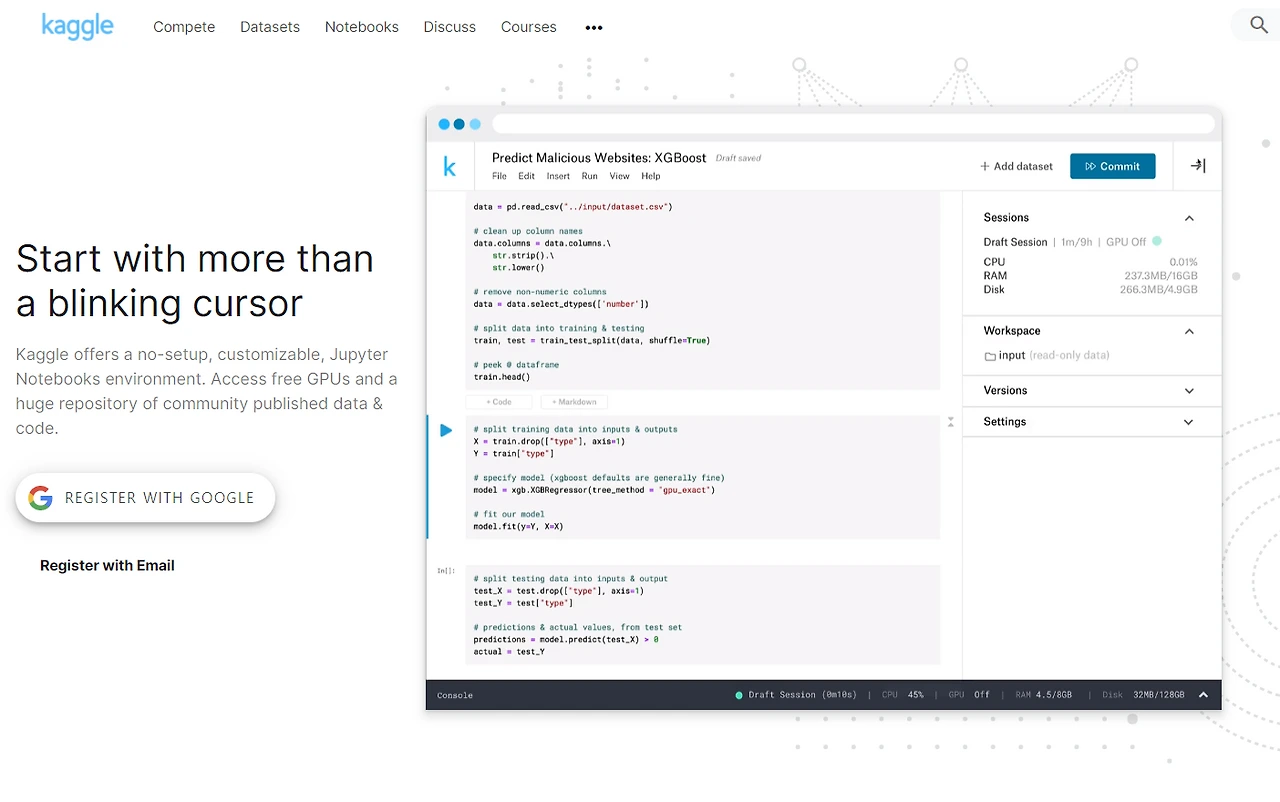Click the green status dot beside GPU Off

click(x=1157, y=241)
